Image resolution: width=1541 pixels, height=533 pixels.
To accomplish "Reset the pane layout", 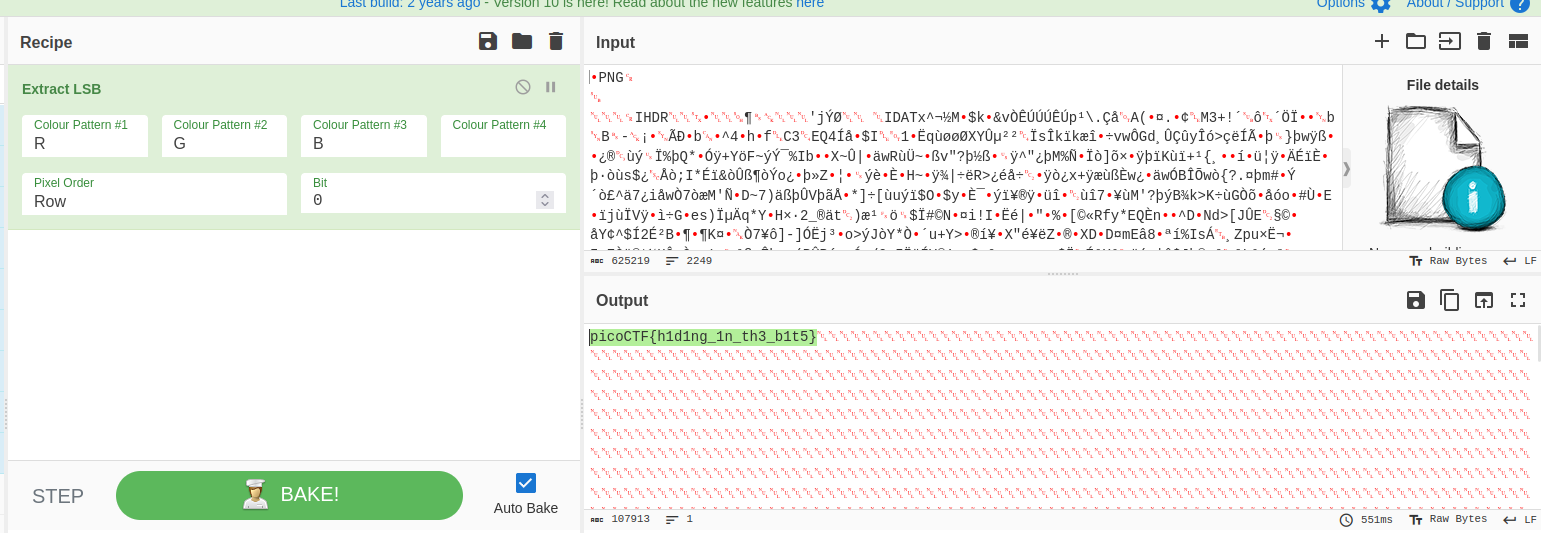I will (1518, 41).
